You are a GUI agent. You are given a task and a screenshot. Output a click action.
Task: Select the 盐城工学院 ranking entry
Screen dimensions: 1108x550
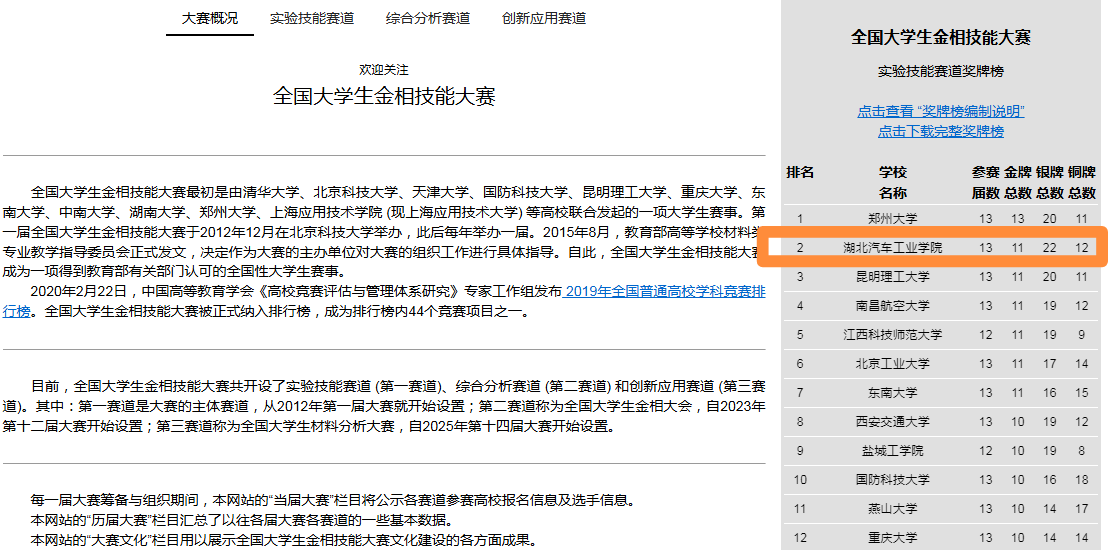tap(892, 451)
